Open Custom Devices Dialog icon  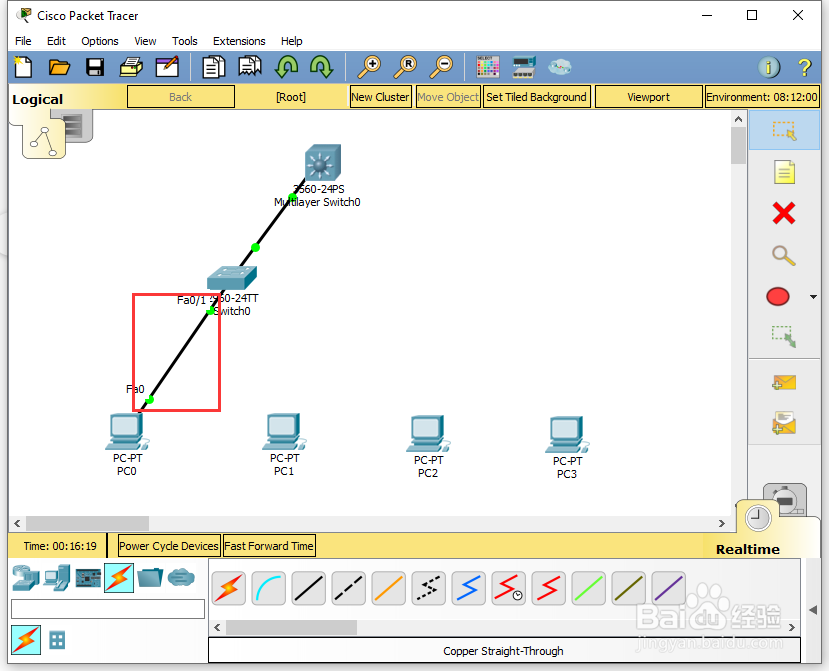(x=523, y=67)
